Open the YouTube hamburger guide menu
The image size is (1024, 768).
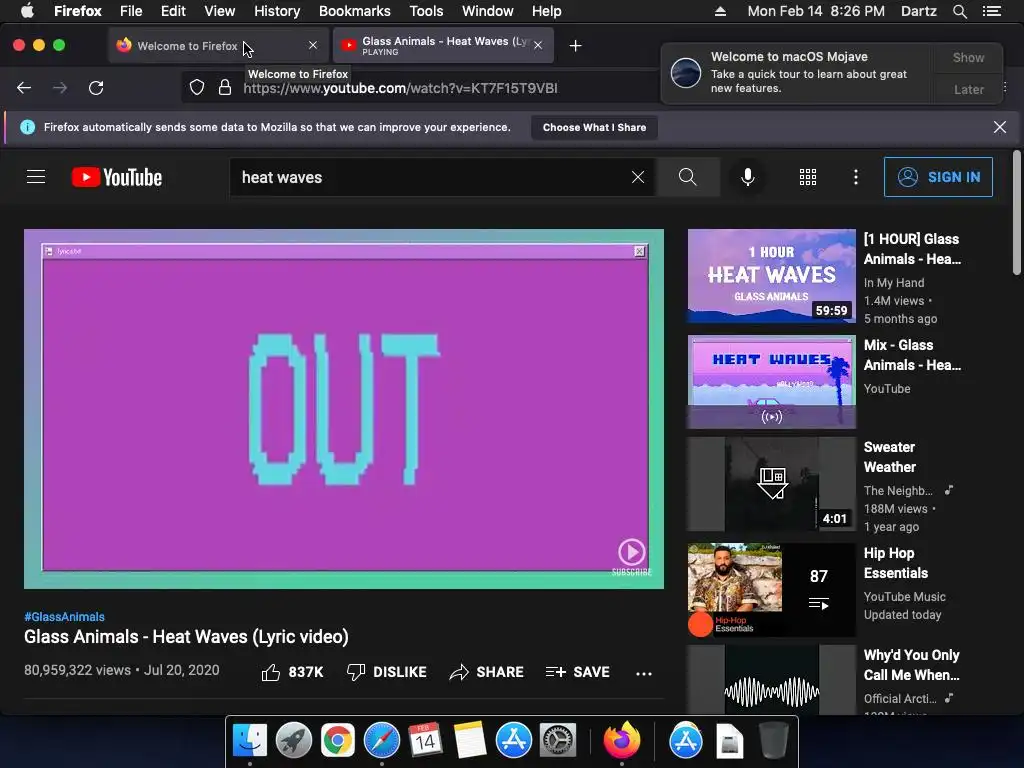tap(36, 177)
